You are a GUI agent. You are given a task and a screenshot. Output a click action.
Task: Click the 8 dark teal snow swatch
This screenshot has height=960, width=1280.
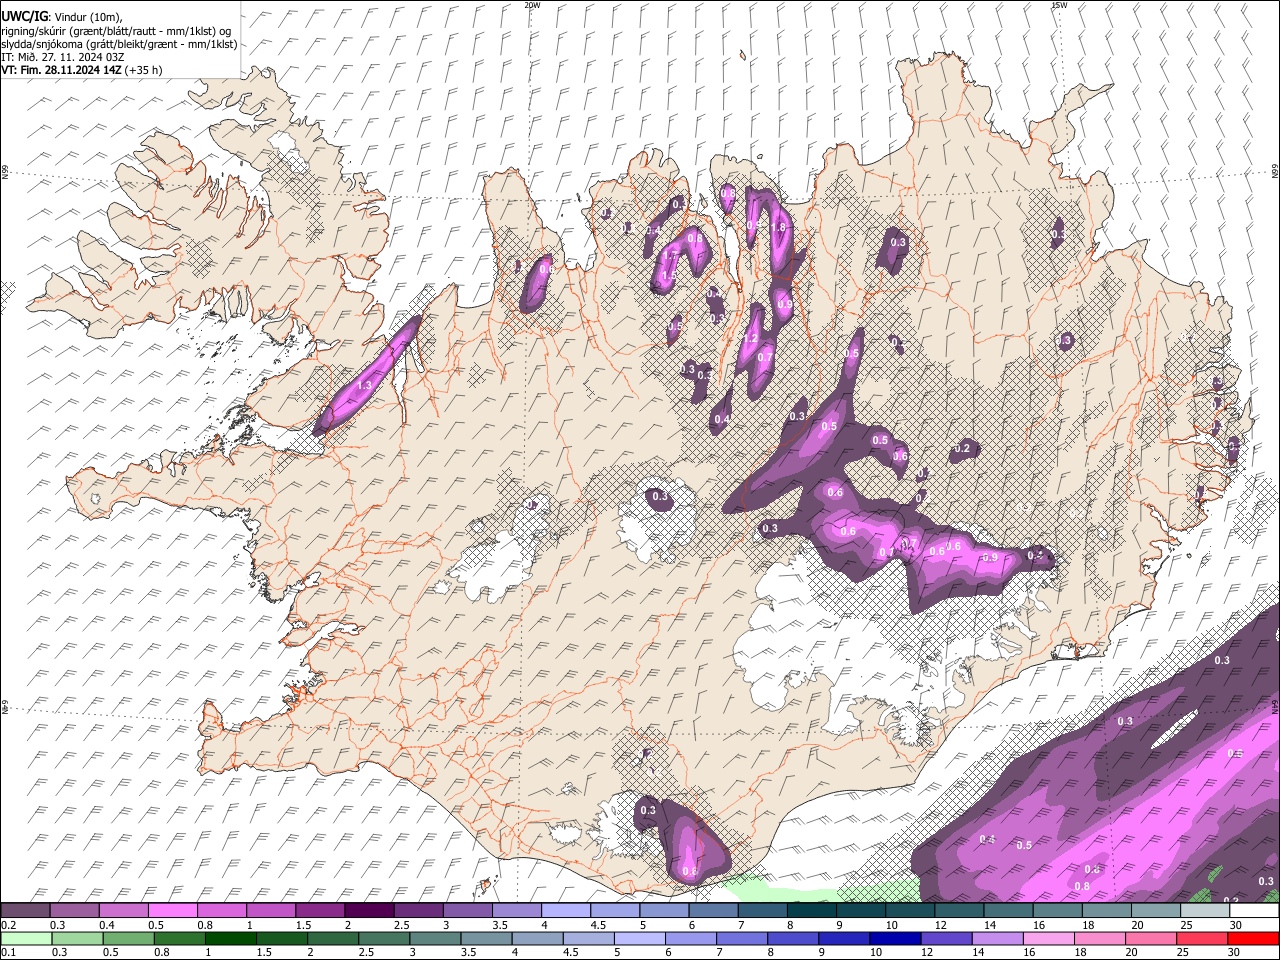[810, 911]
